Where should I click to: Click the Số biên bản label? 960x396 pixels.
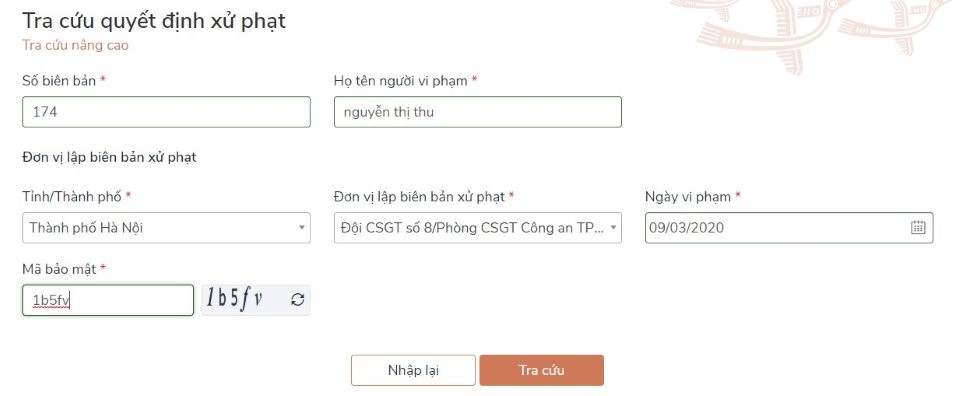pos(59,80)
